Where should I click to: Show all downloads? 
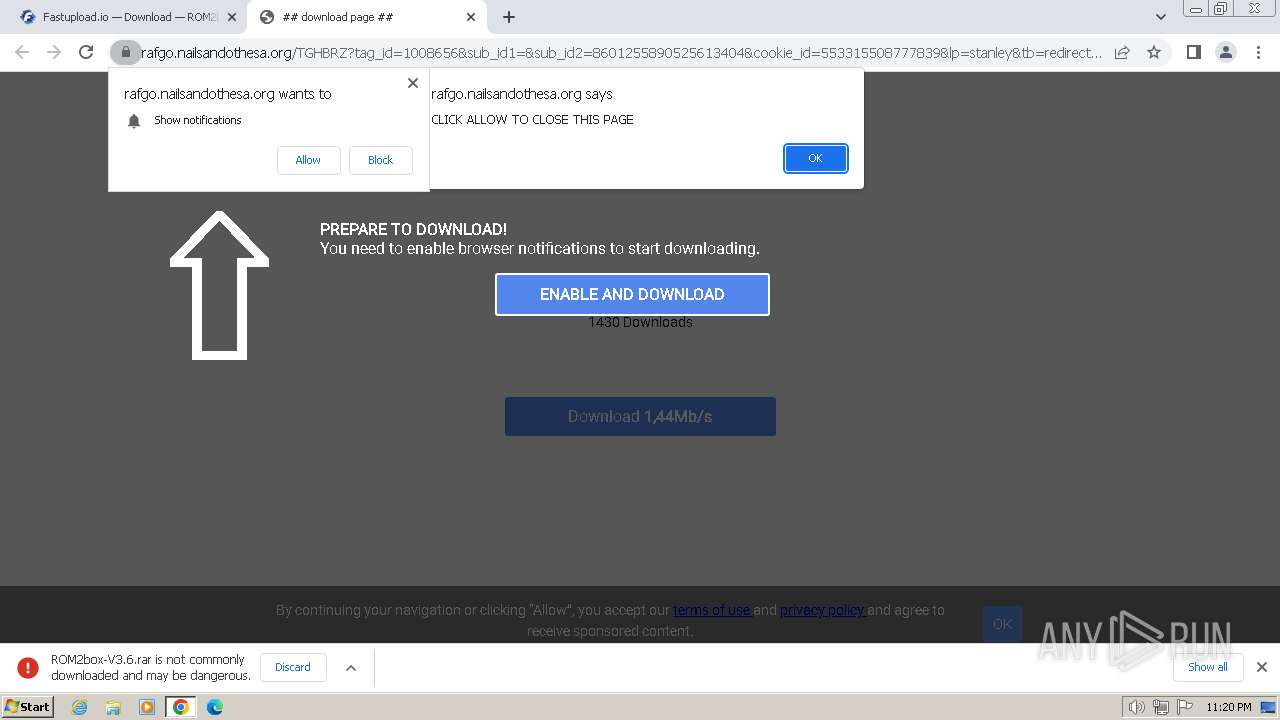pos(1207,667)
